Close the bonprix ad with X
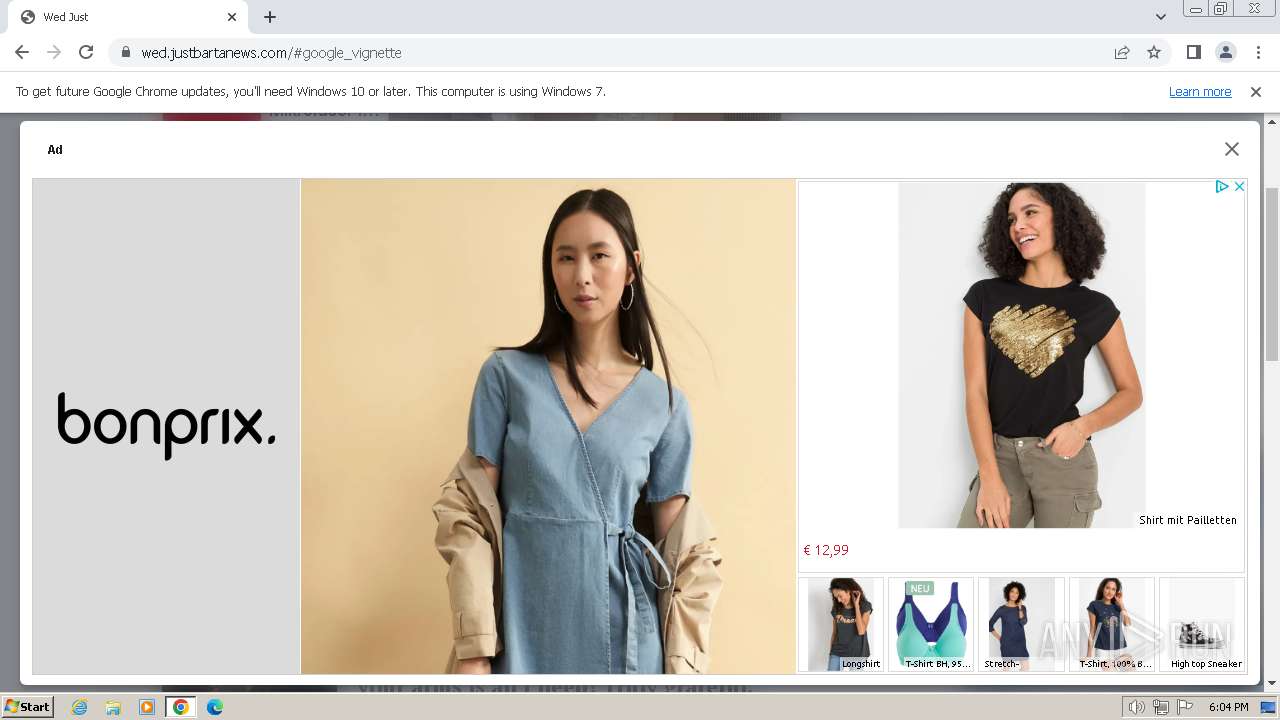Image resolution: width=1280 pixels, height=720 pixels. pos(1239,187)
